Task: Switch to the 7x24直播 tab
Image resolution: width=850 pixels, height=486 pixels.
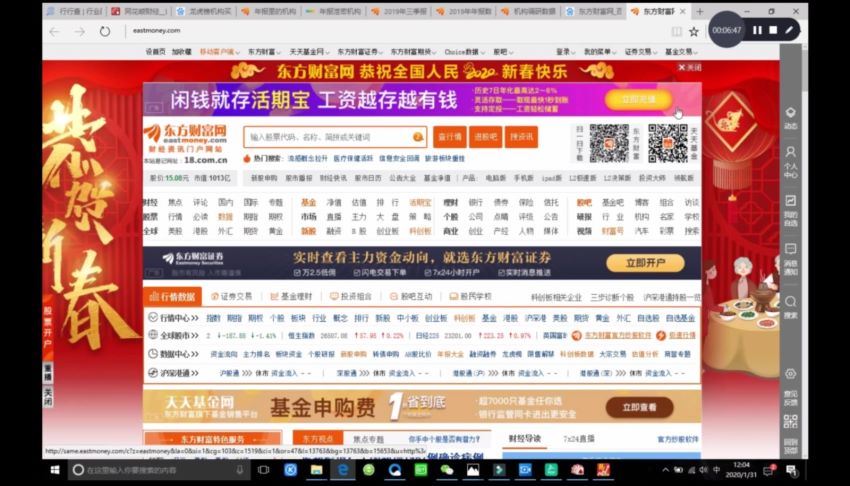Action: pos(578,438)
